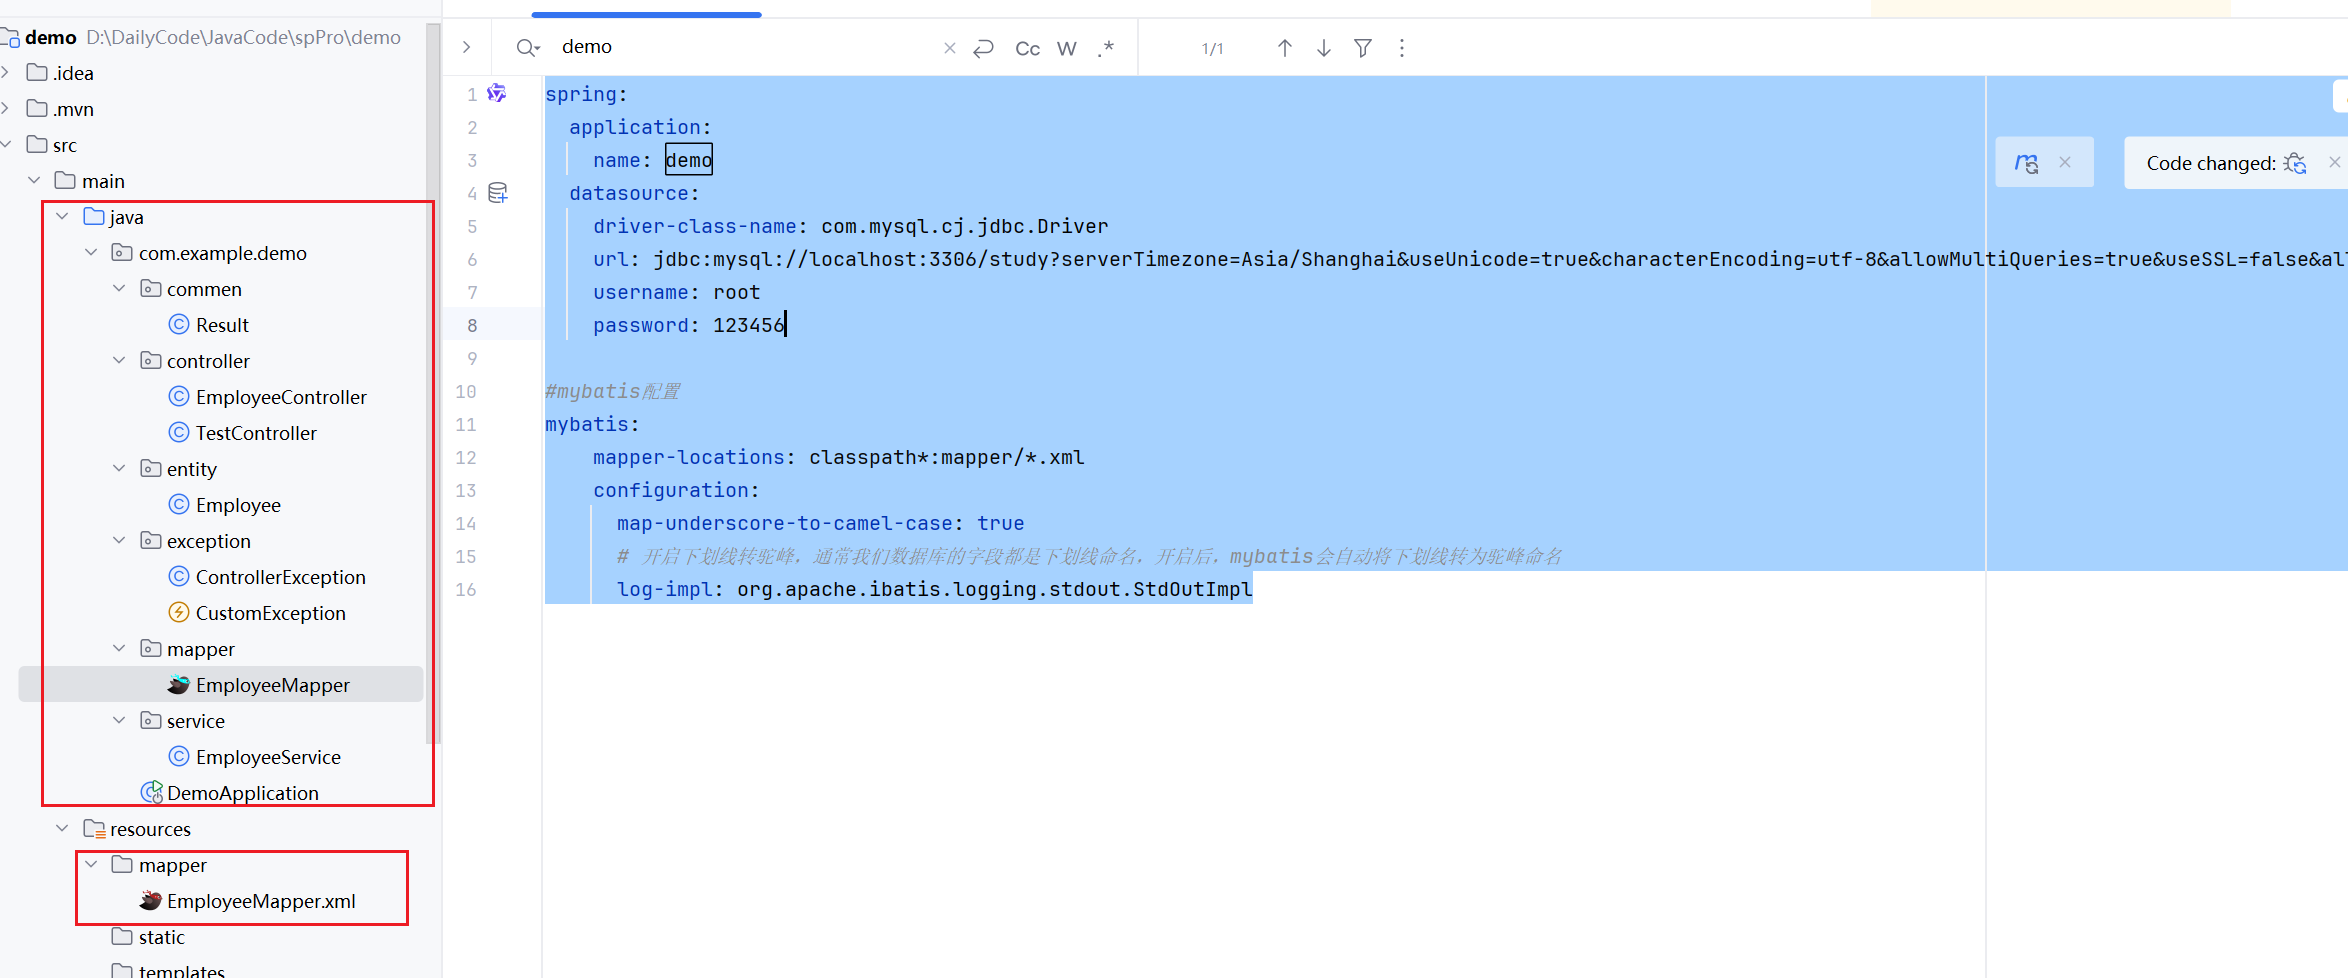The width and height of the screenshot is (2348, 978).
Task: Click log-impl key on line 16
Action: point(665,589)
